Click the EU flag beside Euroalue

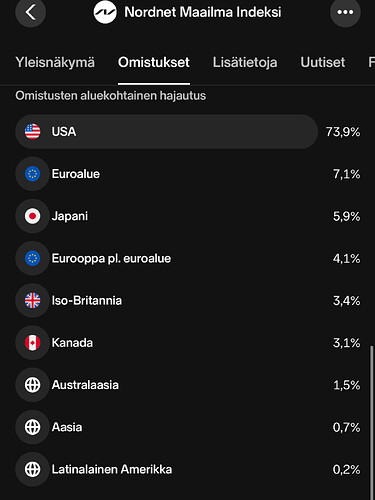[33, 174]
